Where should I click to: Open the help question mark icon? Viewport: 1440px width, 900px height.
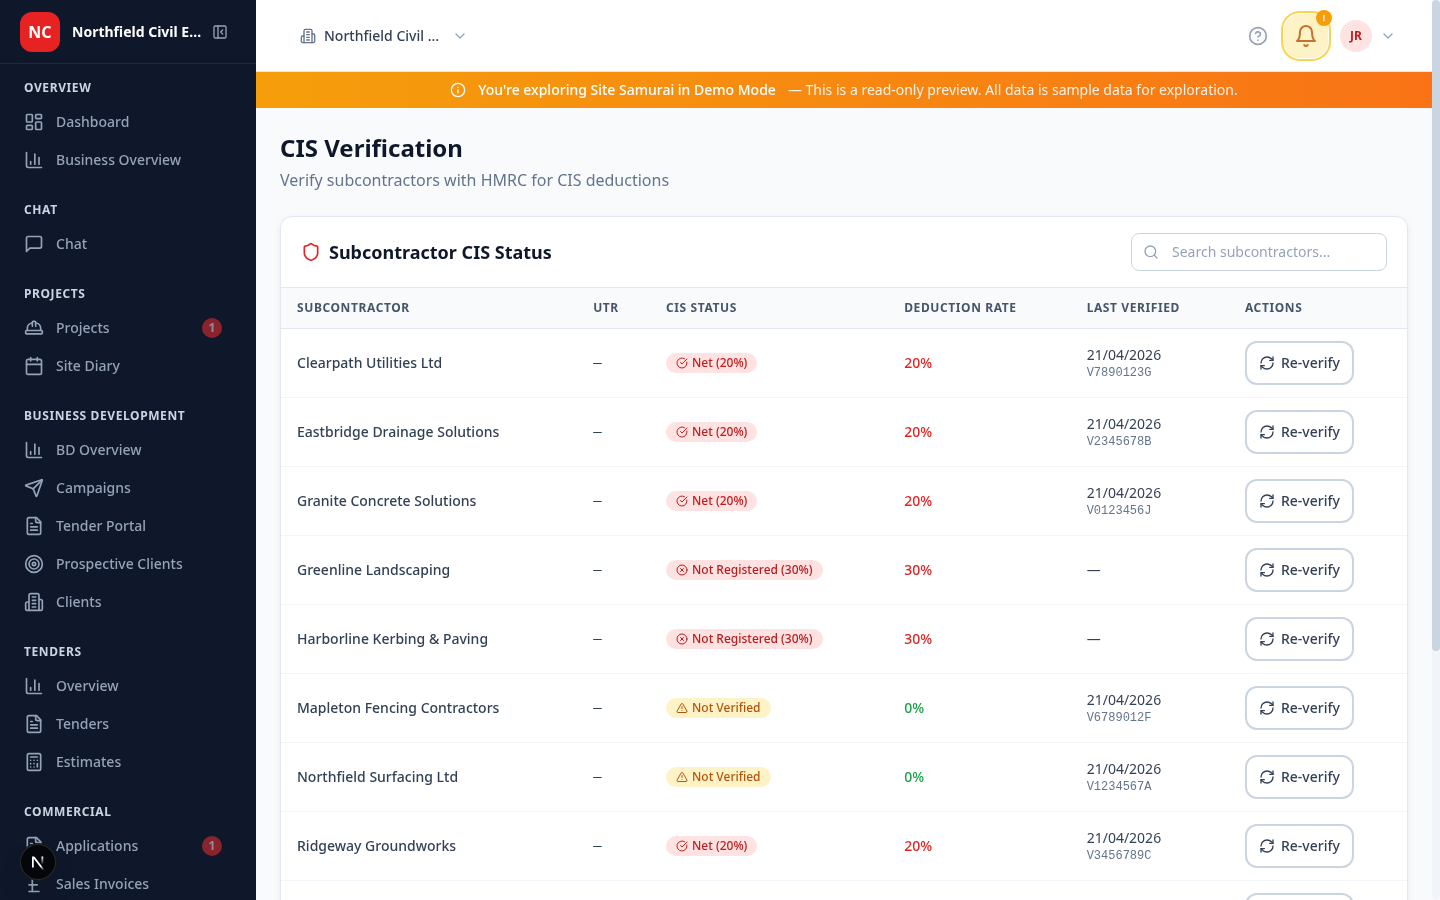pos(1257,35)
